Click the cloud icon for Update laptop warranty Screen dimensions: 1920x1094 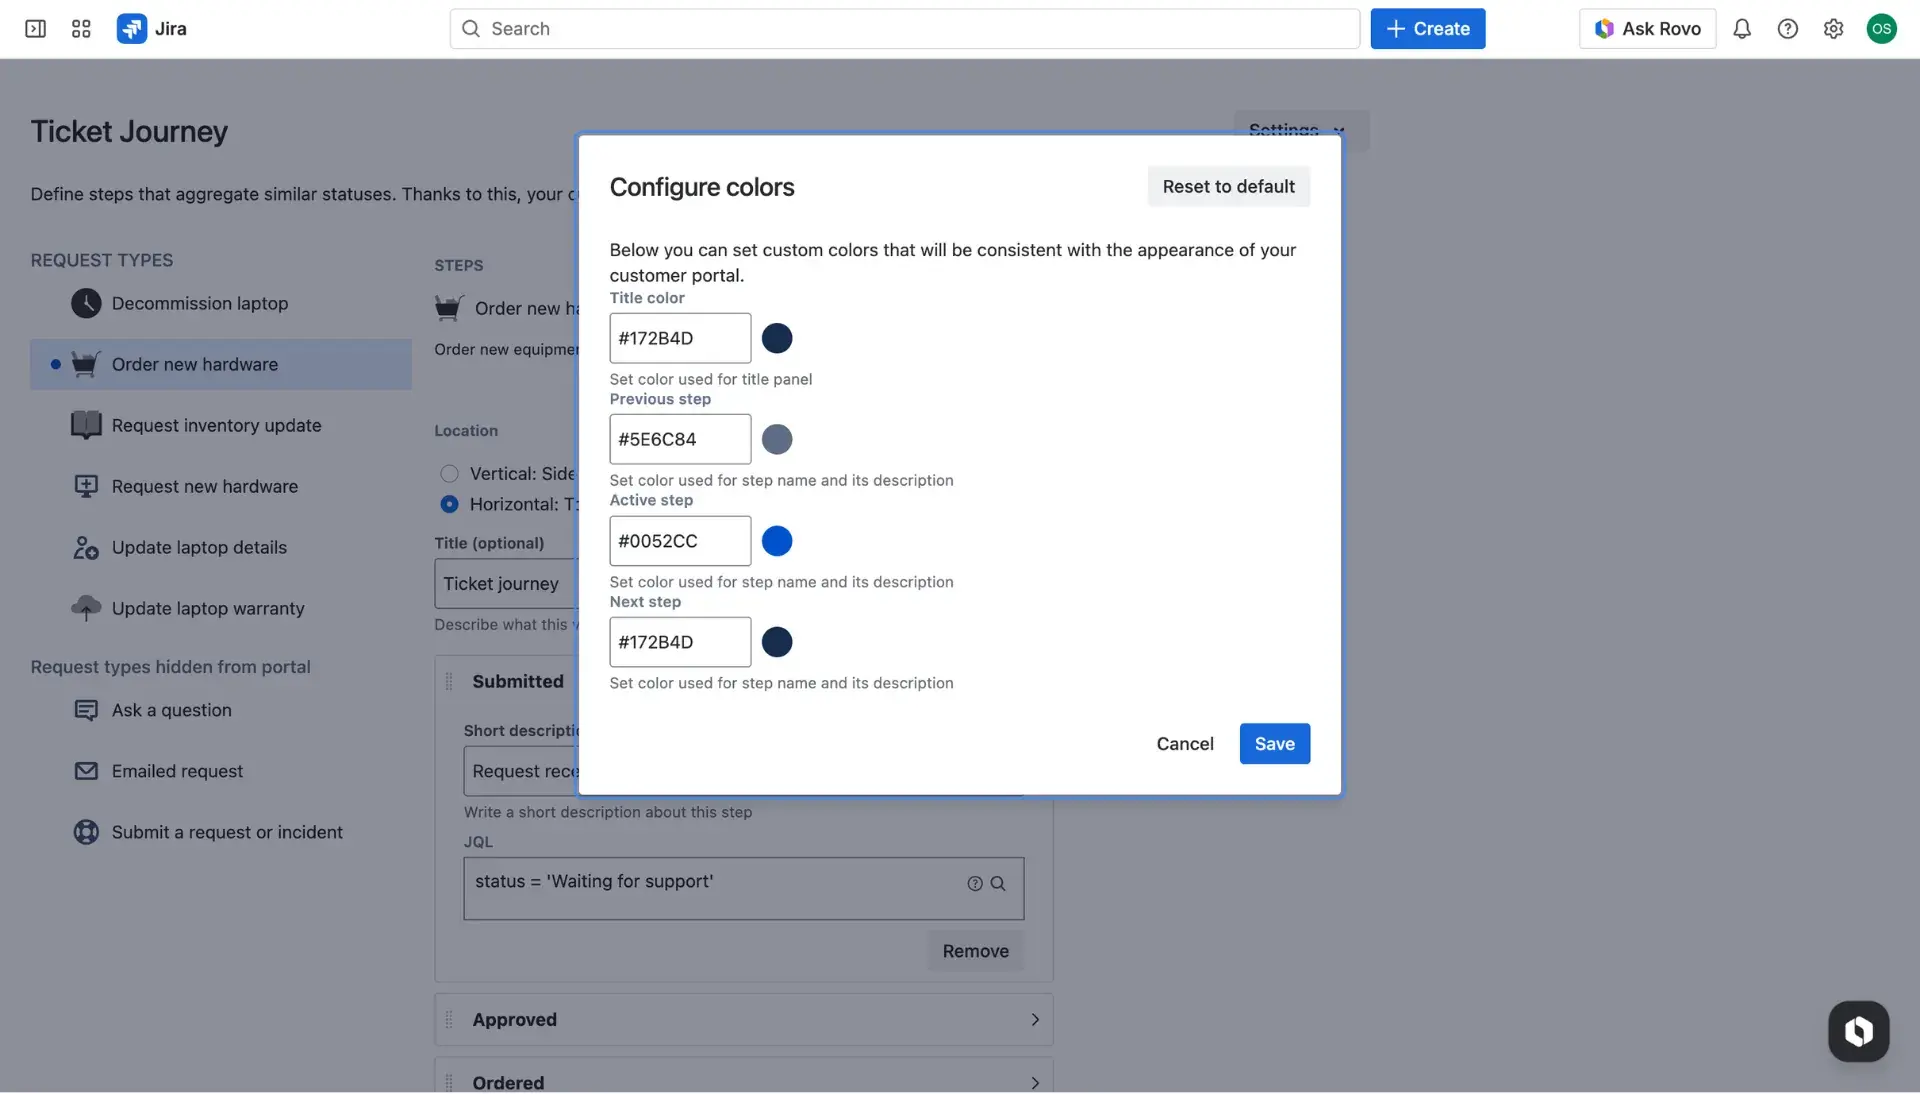[86, 608]
